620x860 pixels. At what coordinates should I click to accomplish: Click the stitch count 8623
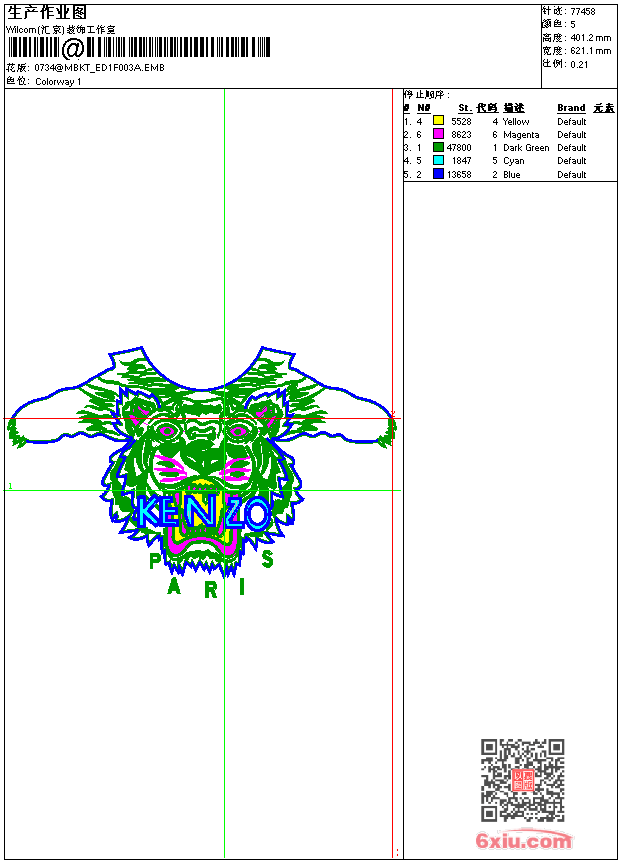(x=461, y=135)
